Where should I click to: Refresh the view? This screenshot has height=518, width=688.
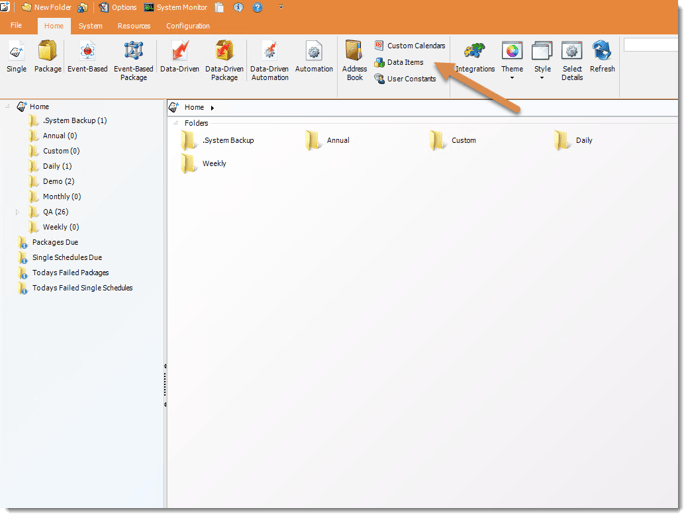[602, 57]
